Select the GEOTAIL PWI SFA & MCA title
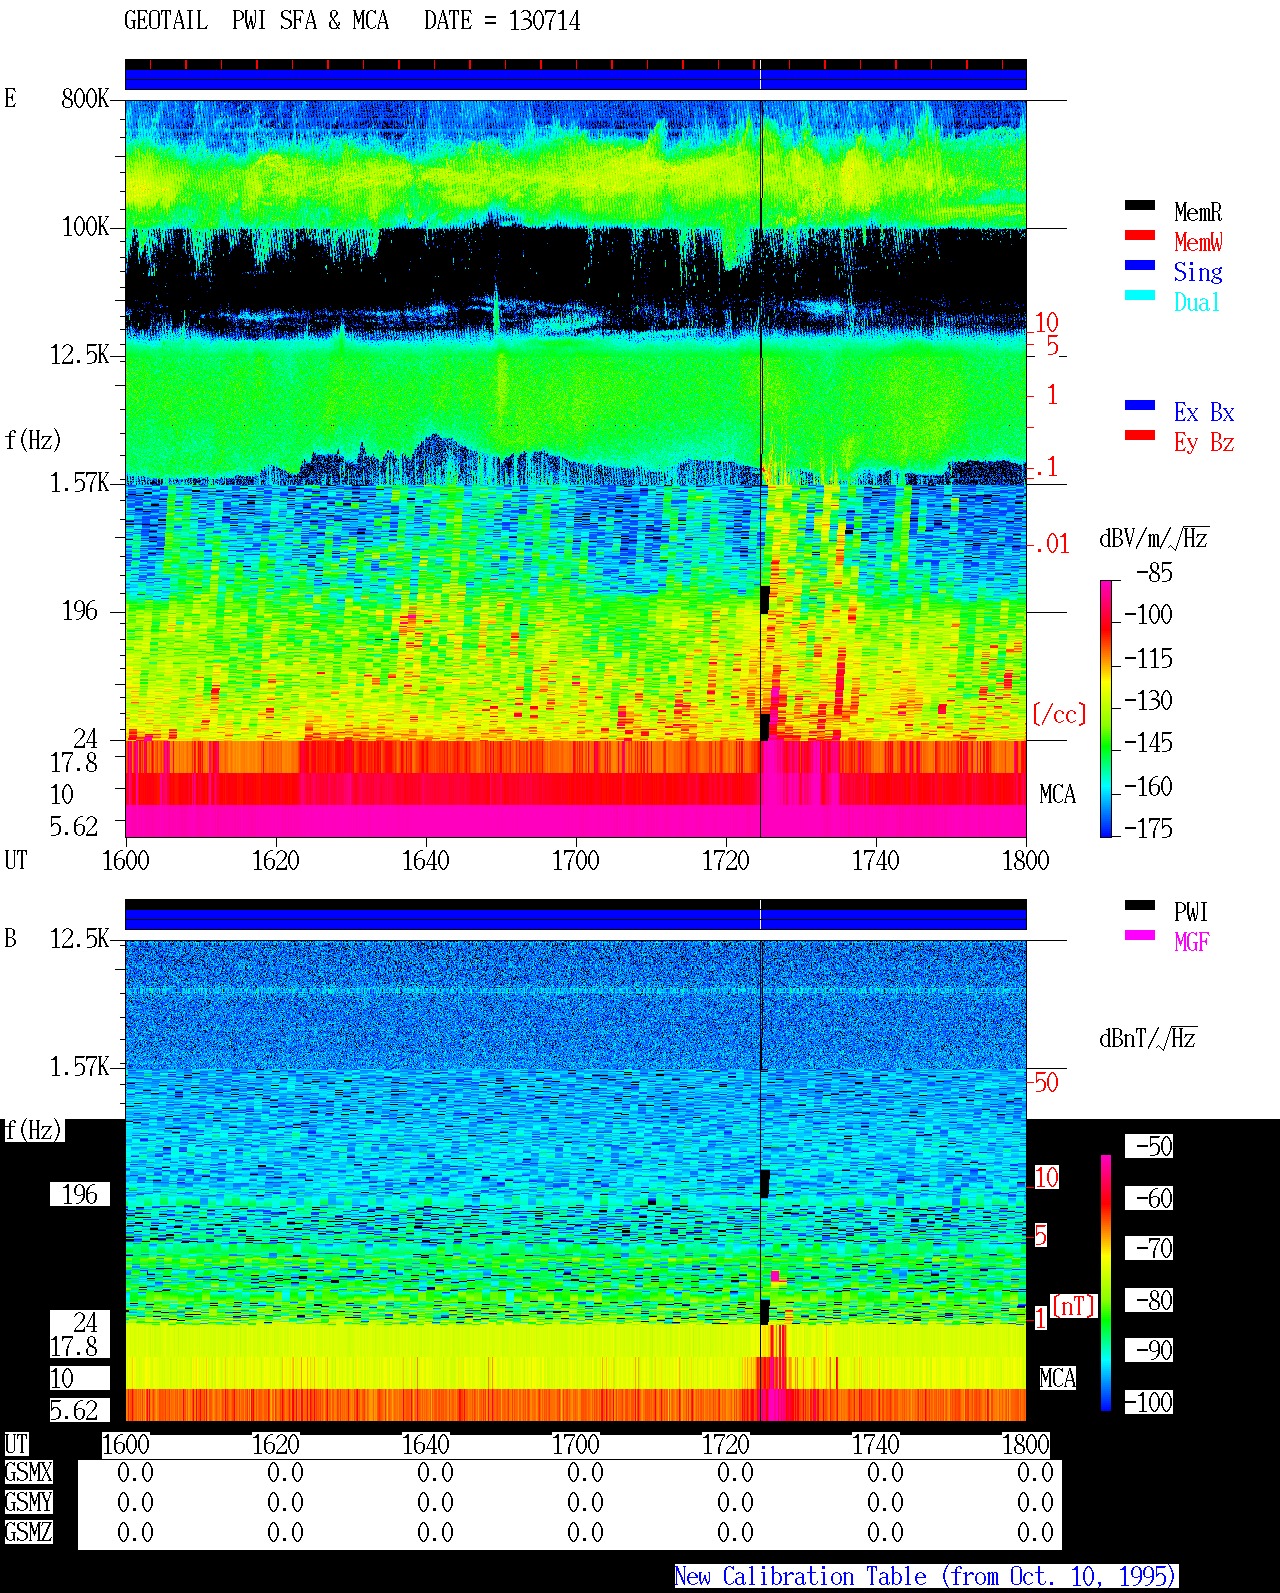 (256, 21)
